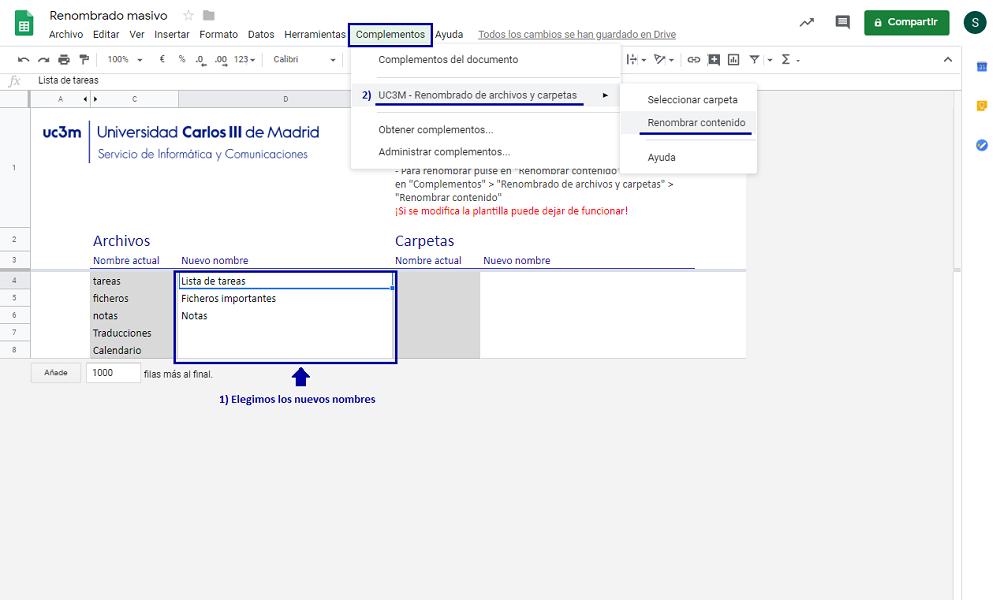Open the Herramientas menu

pos(314,34)
